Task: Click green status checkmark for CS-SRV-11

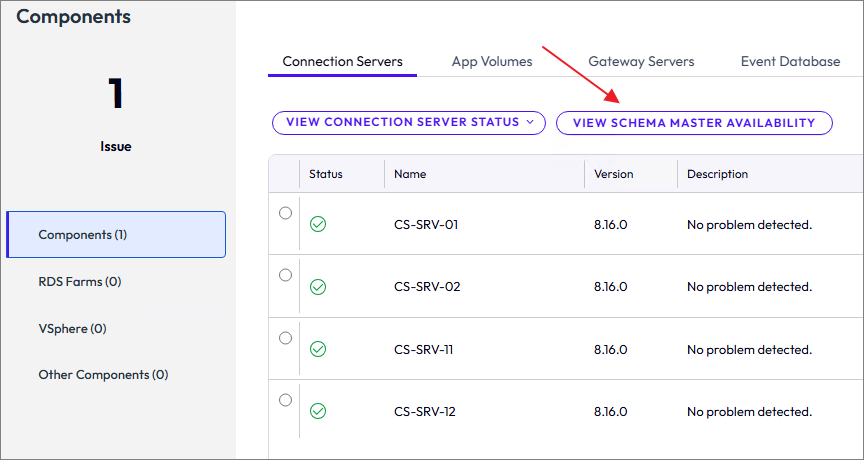Action: pos(318,349)
